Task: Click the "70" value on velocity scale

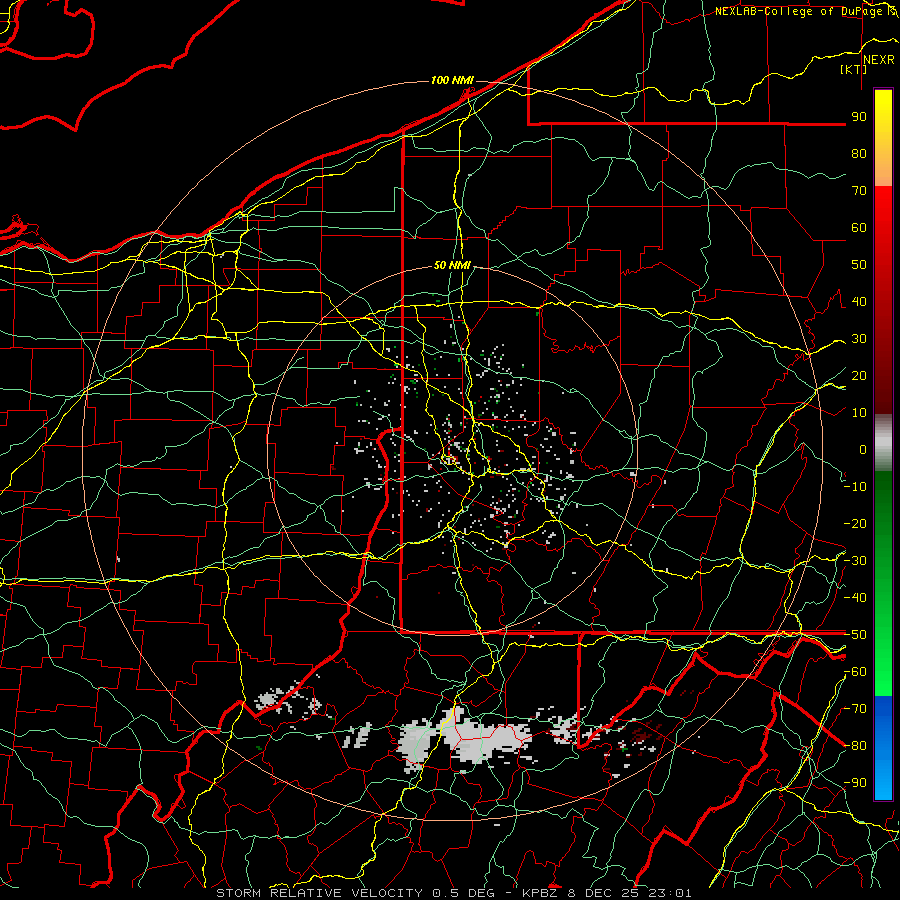Action: point(859,191)
